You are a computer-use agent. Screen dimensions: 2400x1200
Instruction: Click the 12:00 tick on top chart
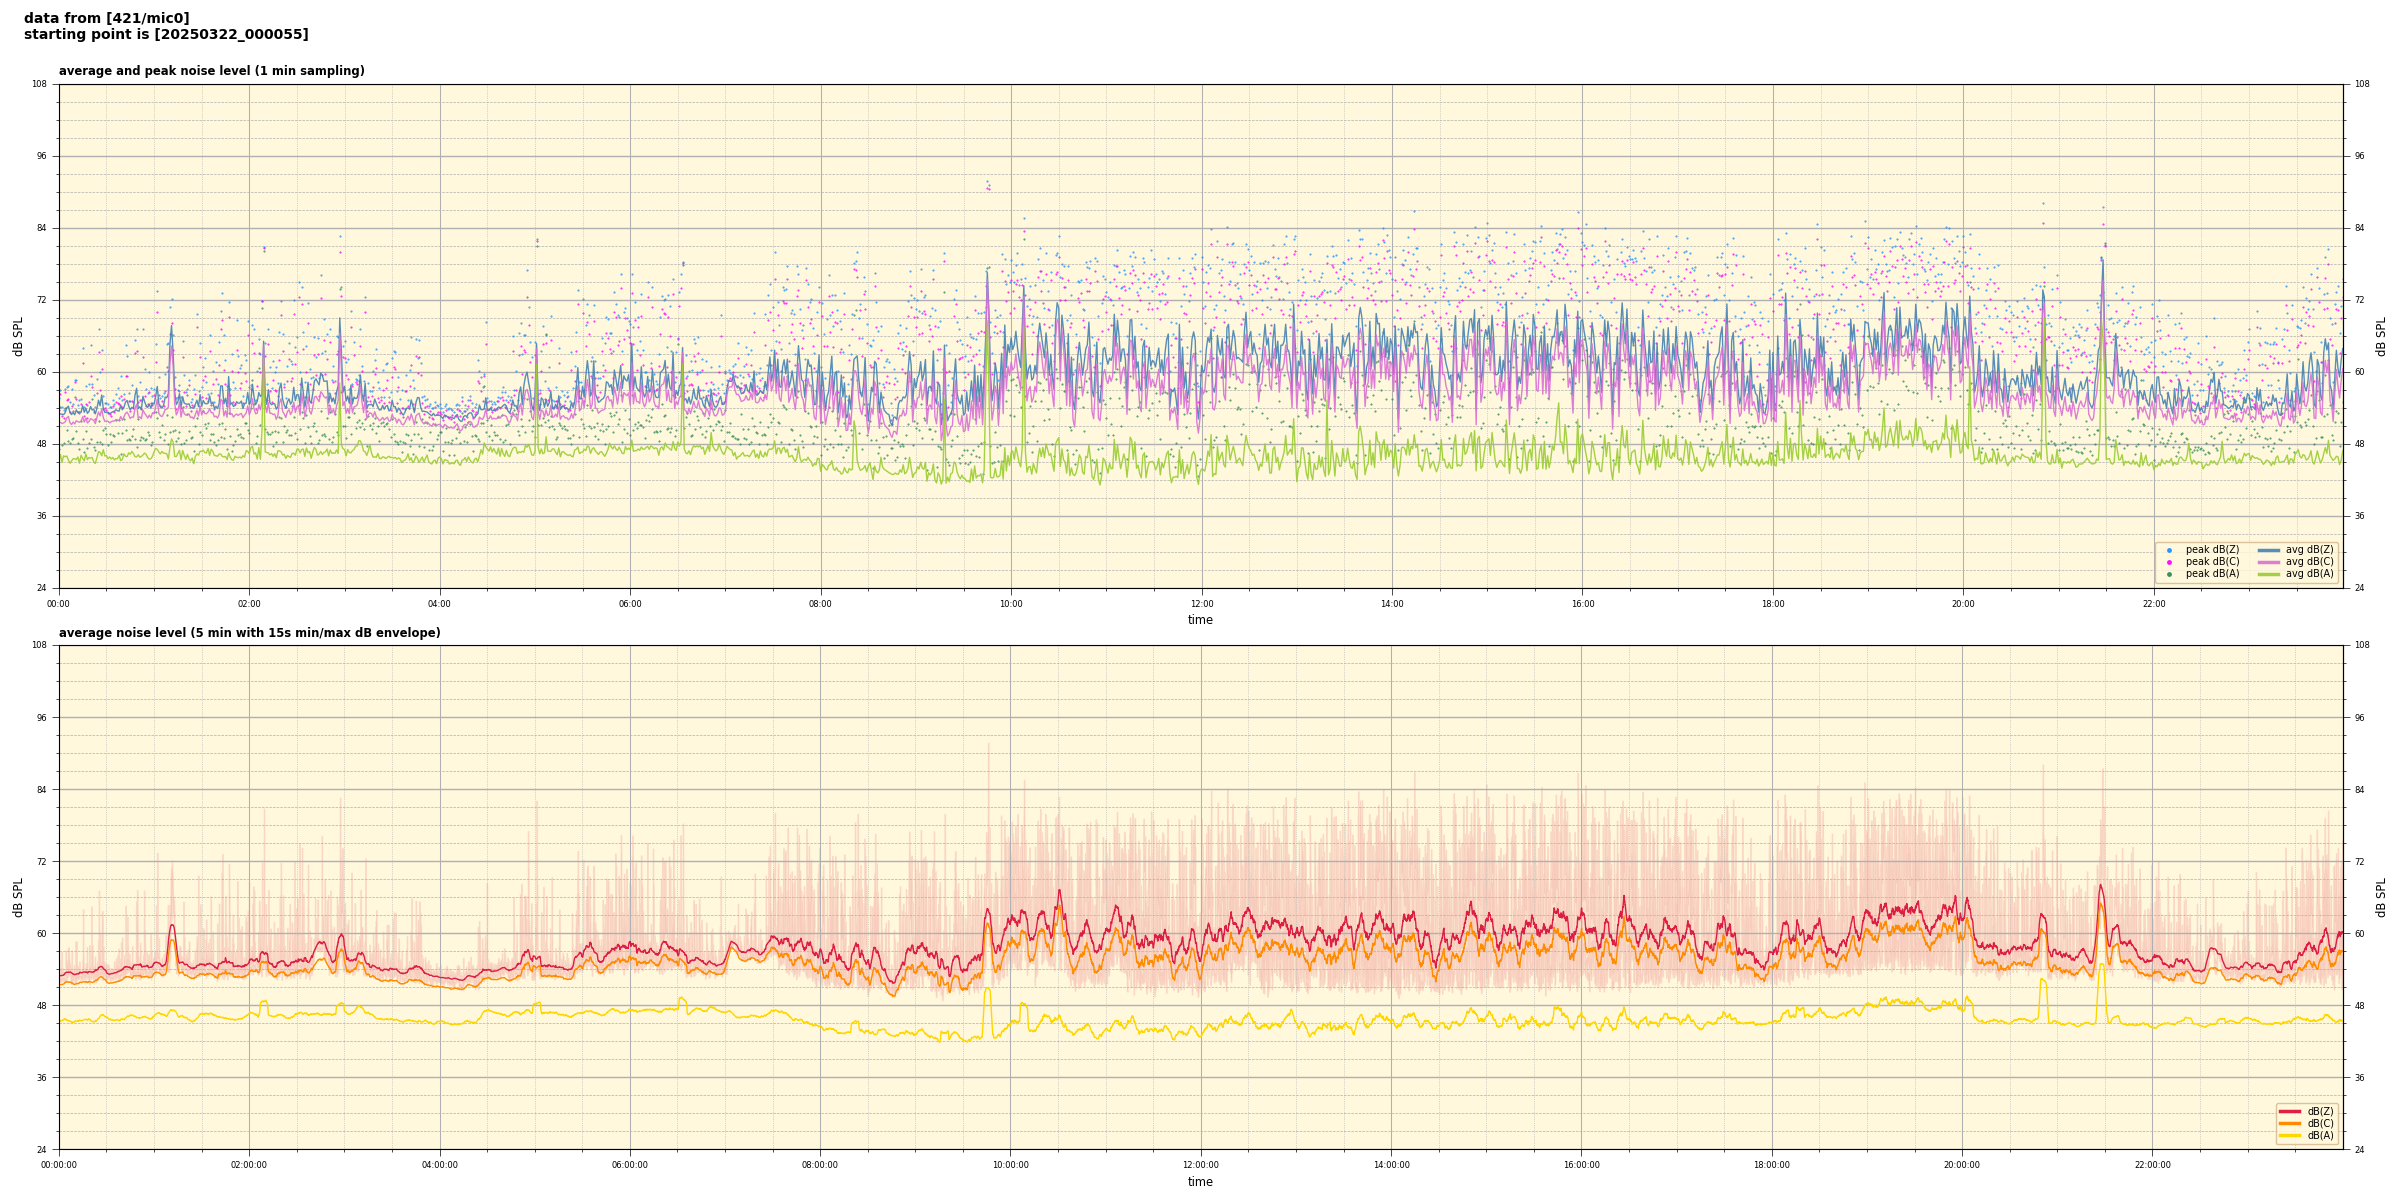coord(1201,604)
